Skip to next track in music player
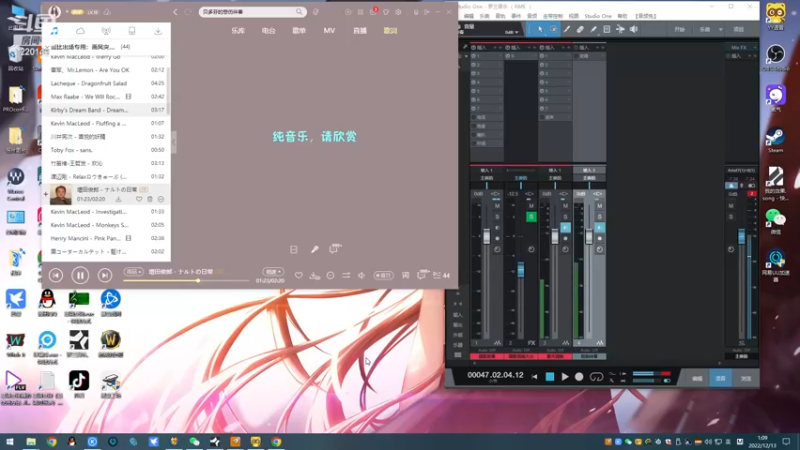The height and width of the screenshot is (450, 800). point(105,276)
